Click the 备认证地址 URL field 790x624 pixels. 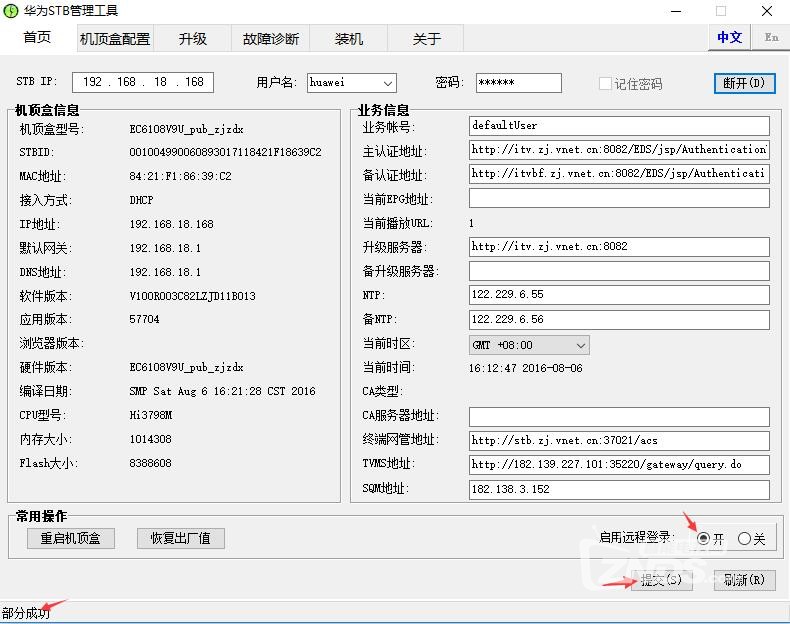(619, 174)
